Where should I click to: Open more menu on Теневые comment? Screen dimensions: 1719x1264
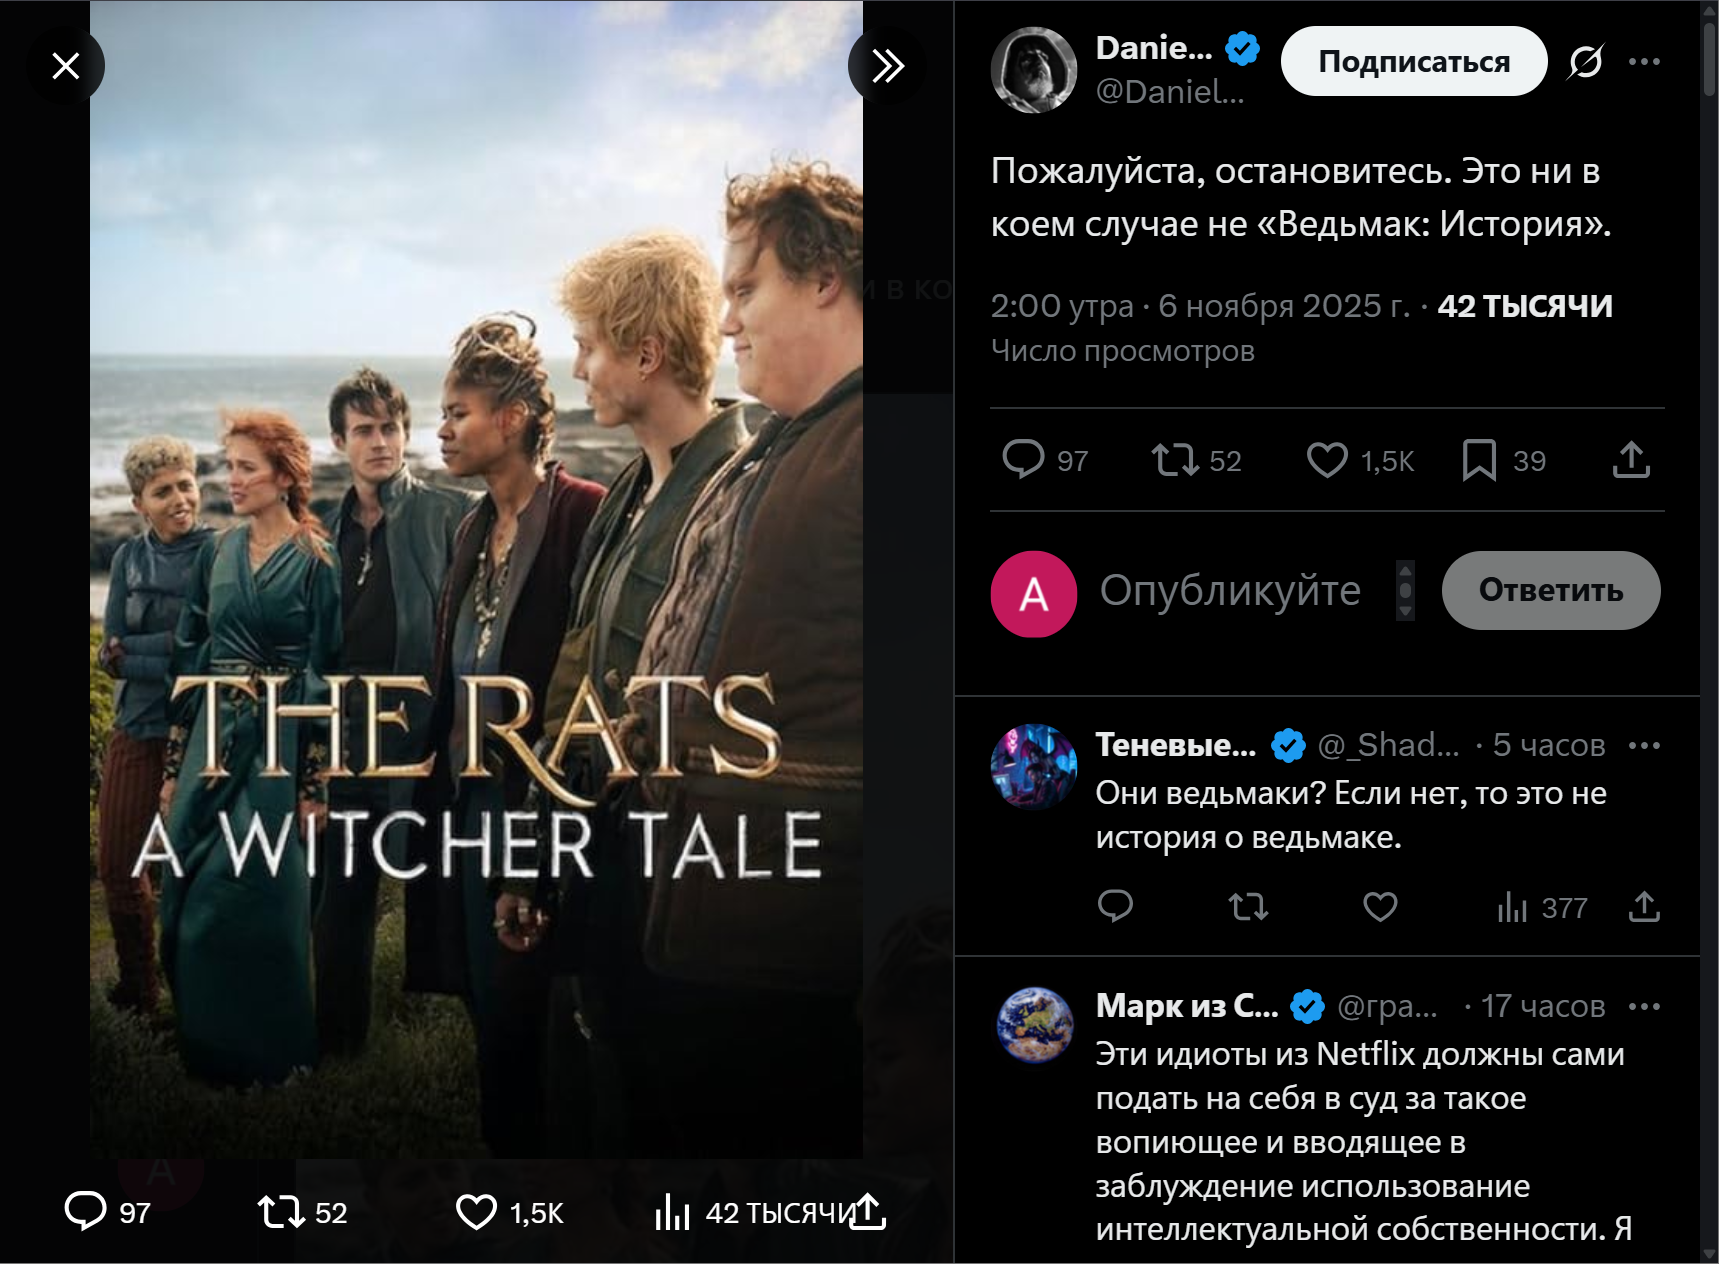(1644, 746)
